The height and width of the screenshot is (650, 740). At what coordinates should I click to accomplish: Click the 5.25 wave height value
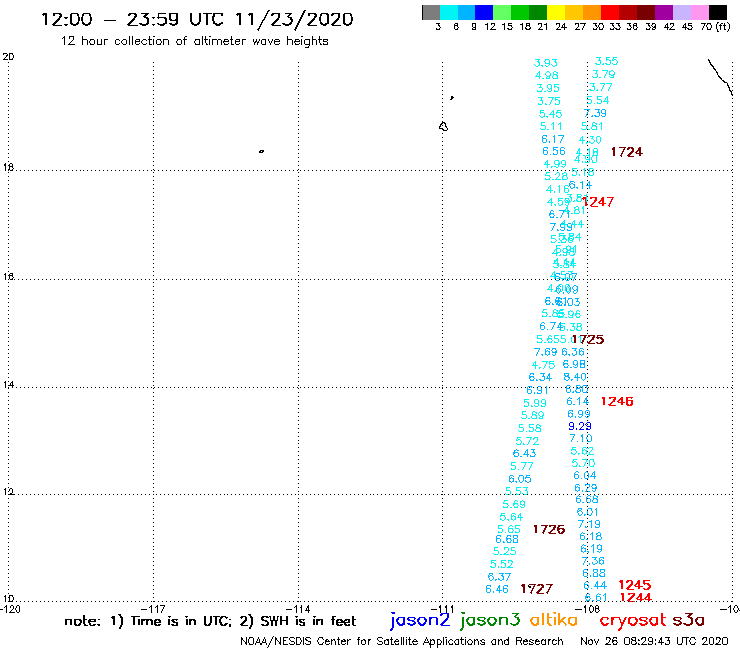pyautogui.click(x=505, y=551)
